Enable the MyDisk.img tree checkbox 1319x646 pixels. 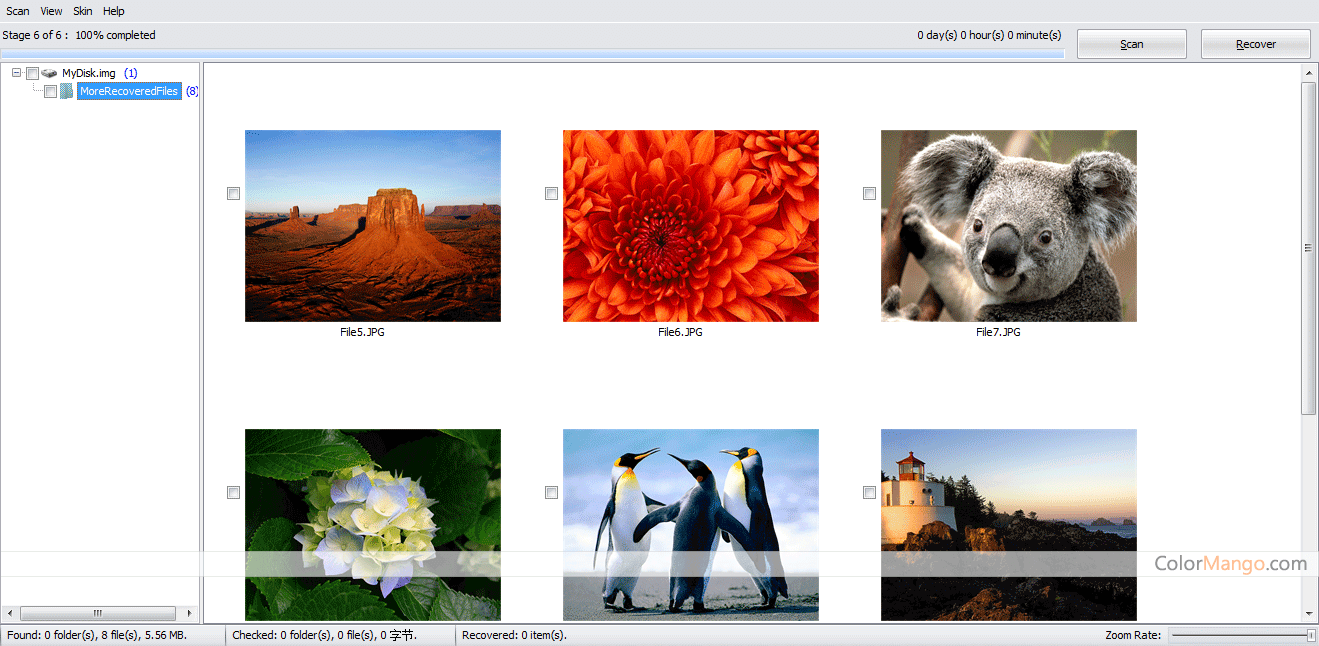point(32,73)
